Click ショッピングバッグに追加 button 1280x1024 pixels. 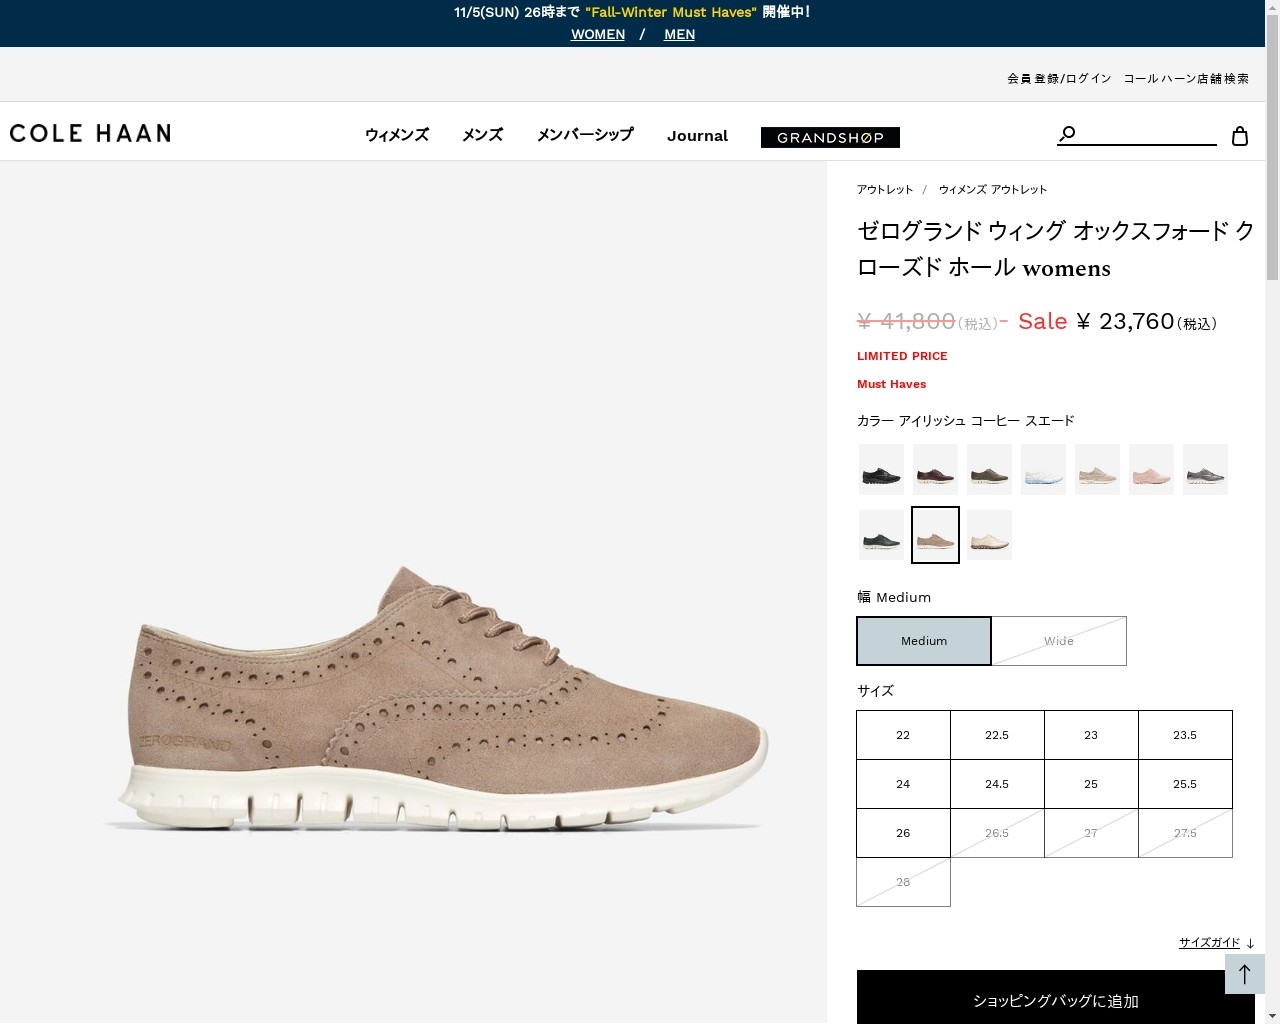point(1056,997)
